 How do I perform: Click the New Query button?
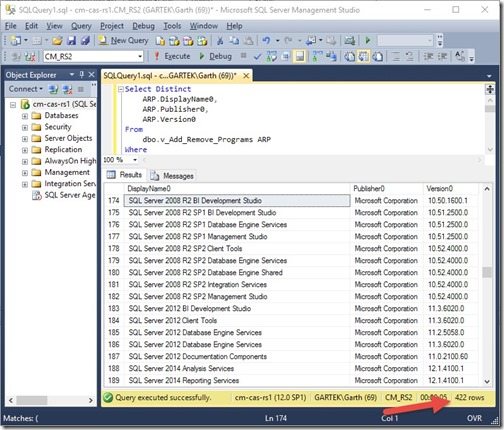point(123,41)
